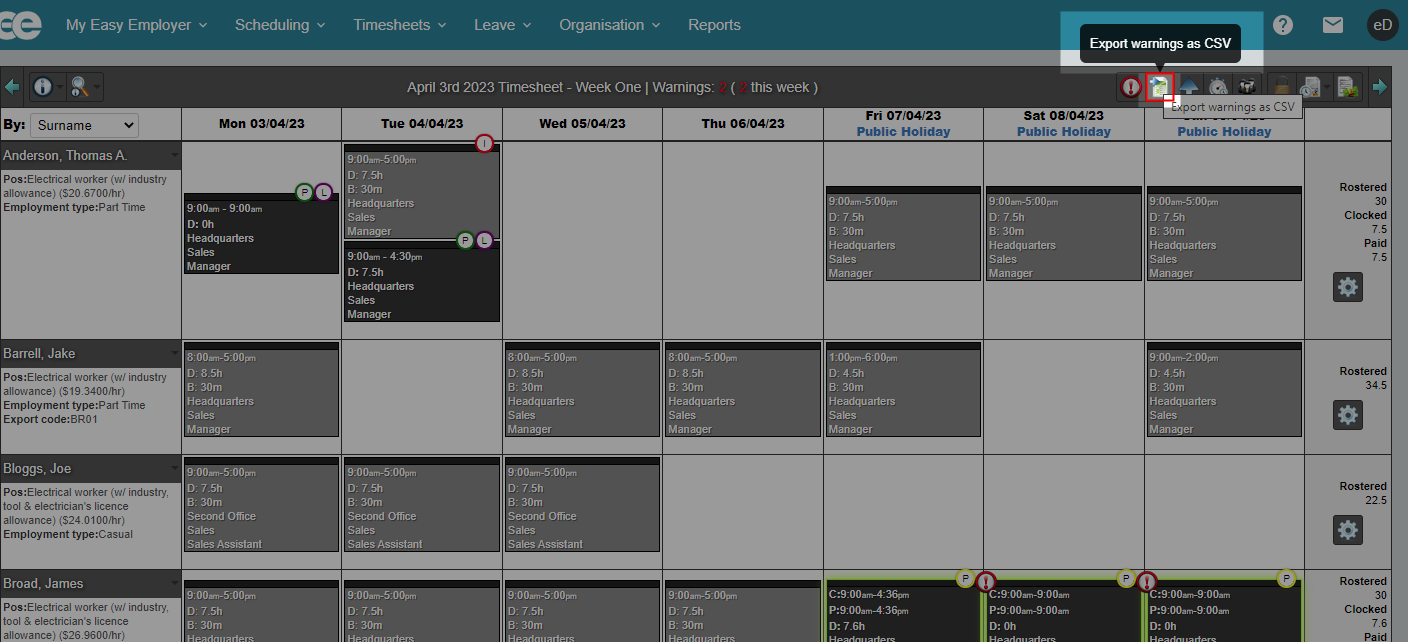Viewport: 1408px width, 642px height.
Task: Click the document with clock toolbar icon
Action: [1309, 87]
